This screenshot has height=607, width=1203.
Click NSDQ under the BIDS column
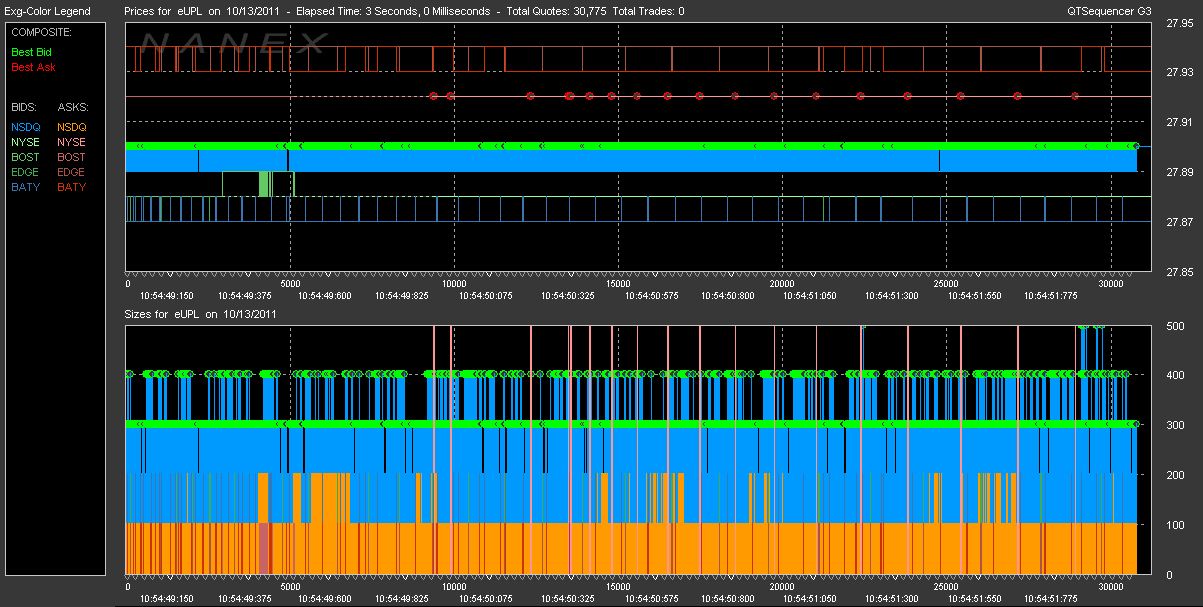(26, 127)
